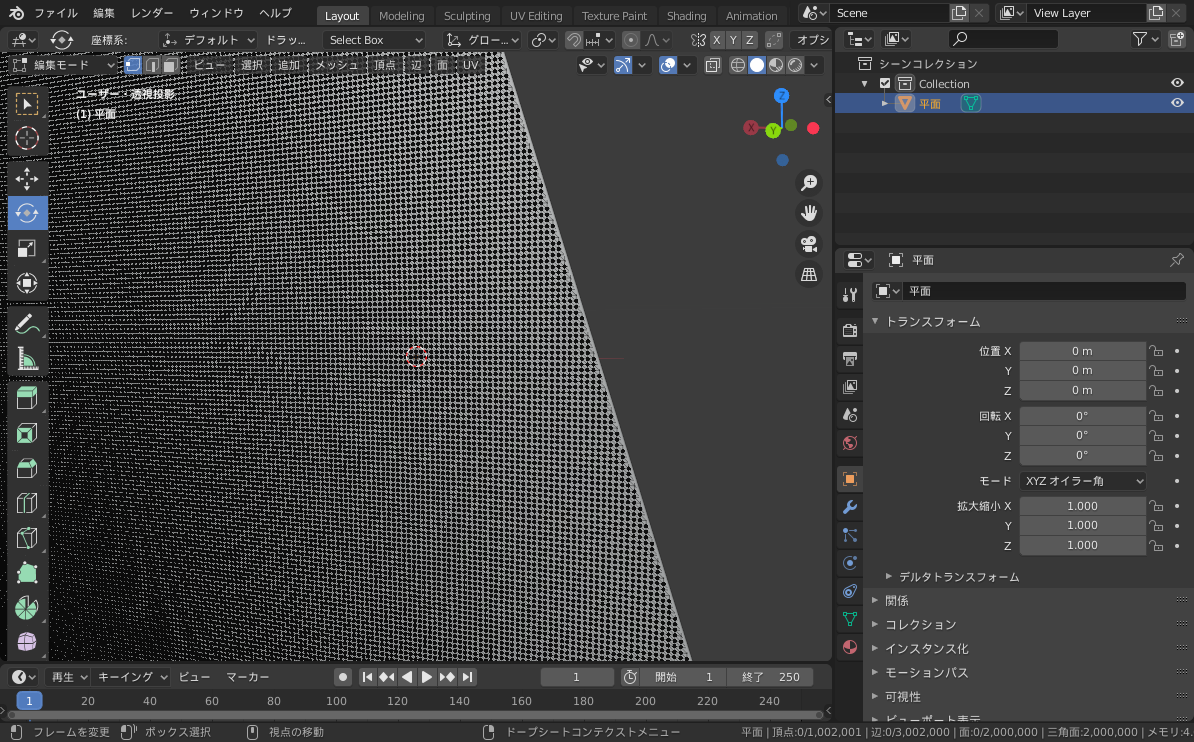Click the 再生 playback button
The image size is (1194, 742).
68,676
